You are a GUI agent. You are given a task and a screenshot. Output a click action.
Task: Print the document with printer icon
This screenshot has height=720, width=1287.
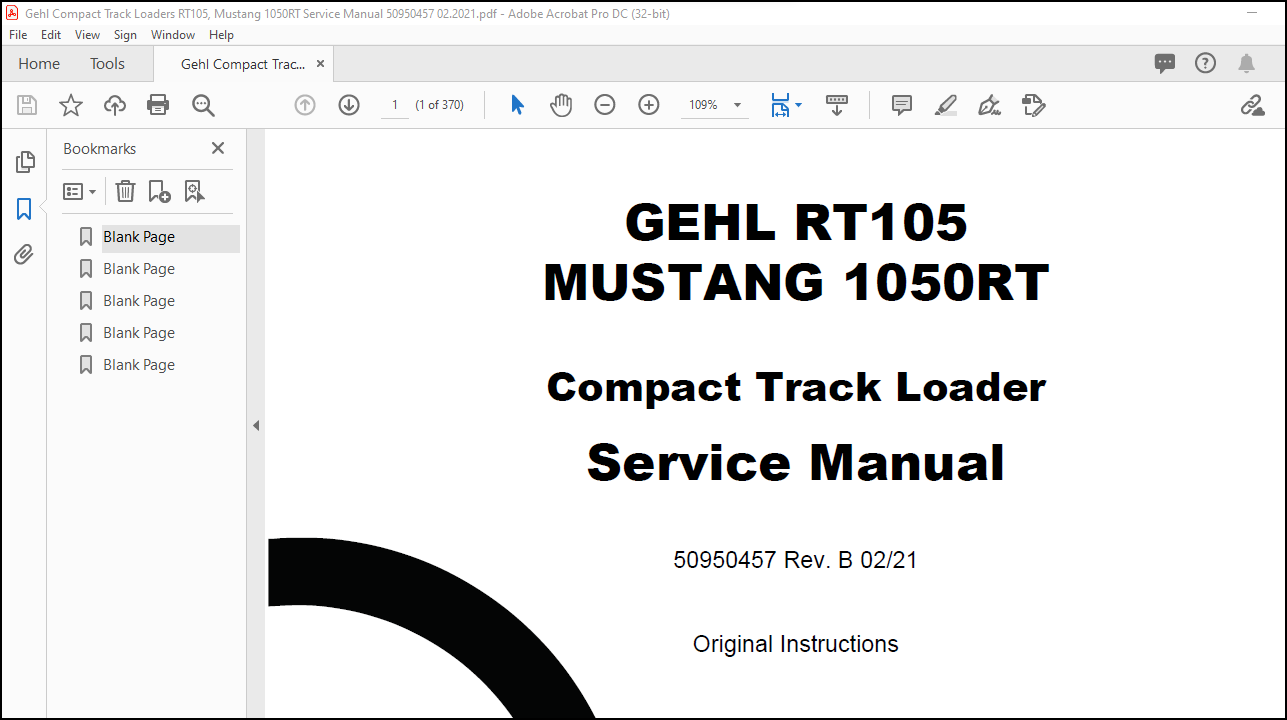click(x=158, y=105)
